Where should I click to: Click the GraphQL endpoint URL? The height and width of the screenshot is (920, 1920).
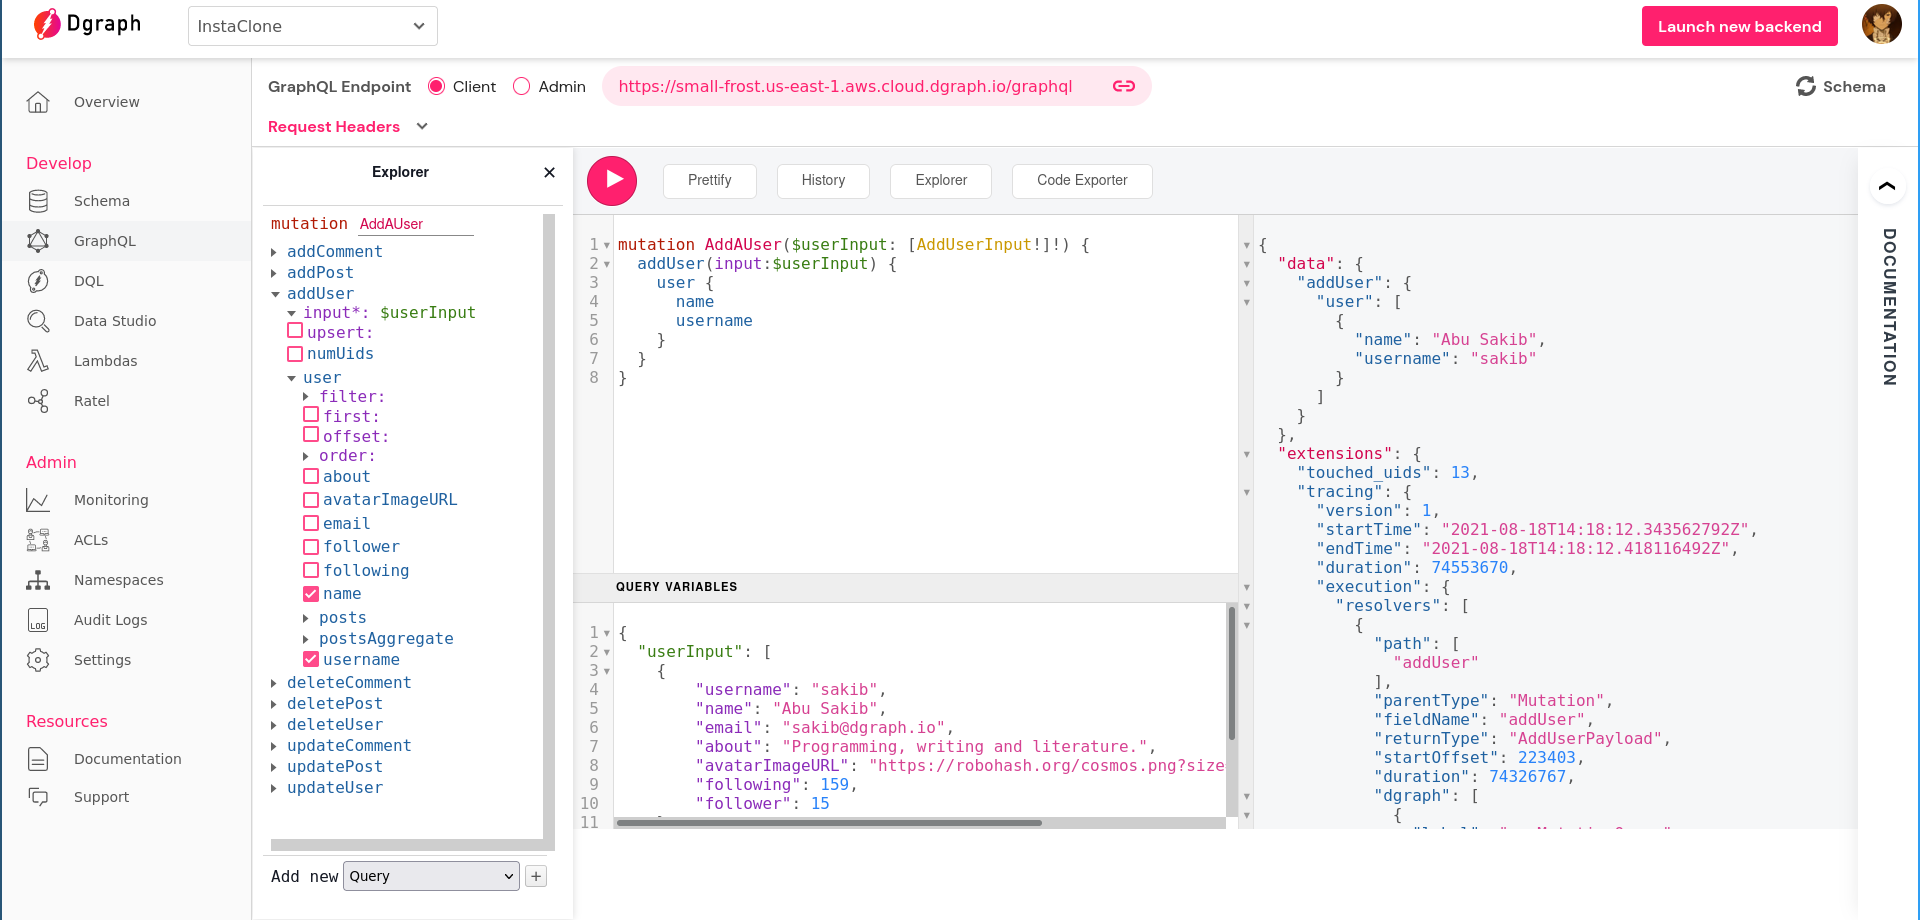845,86
